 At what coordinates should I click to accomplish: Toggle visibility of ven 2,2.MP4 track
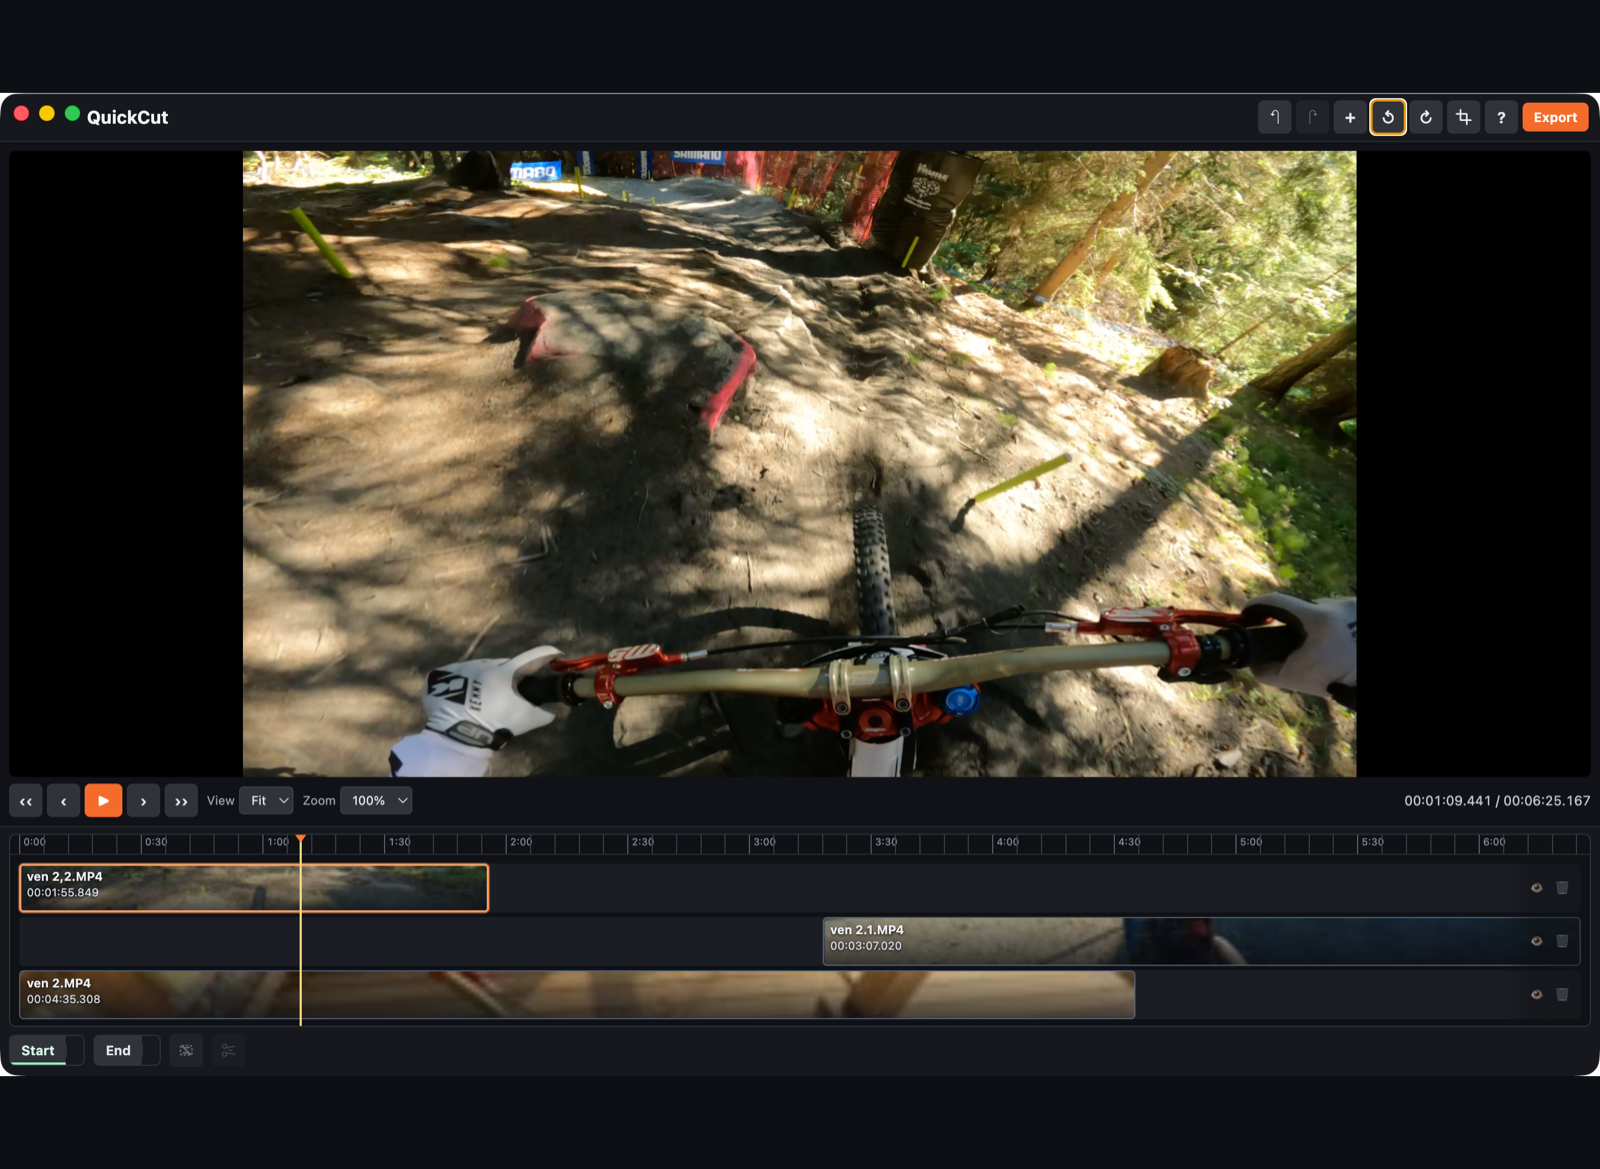[x=1537, y=888]
